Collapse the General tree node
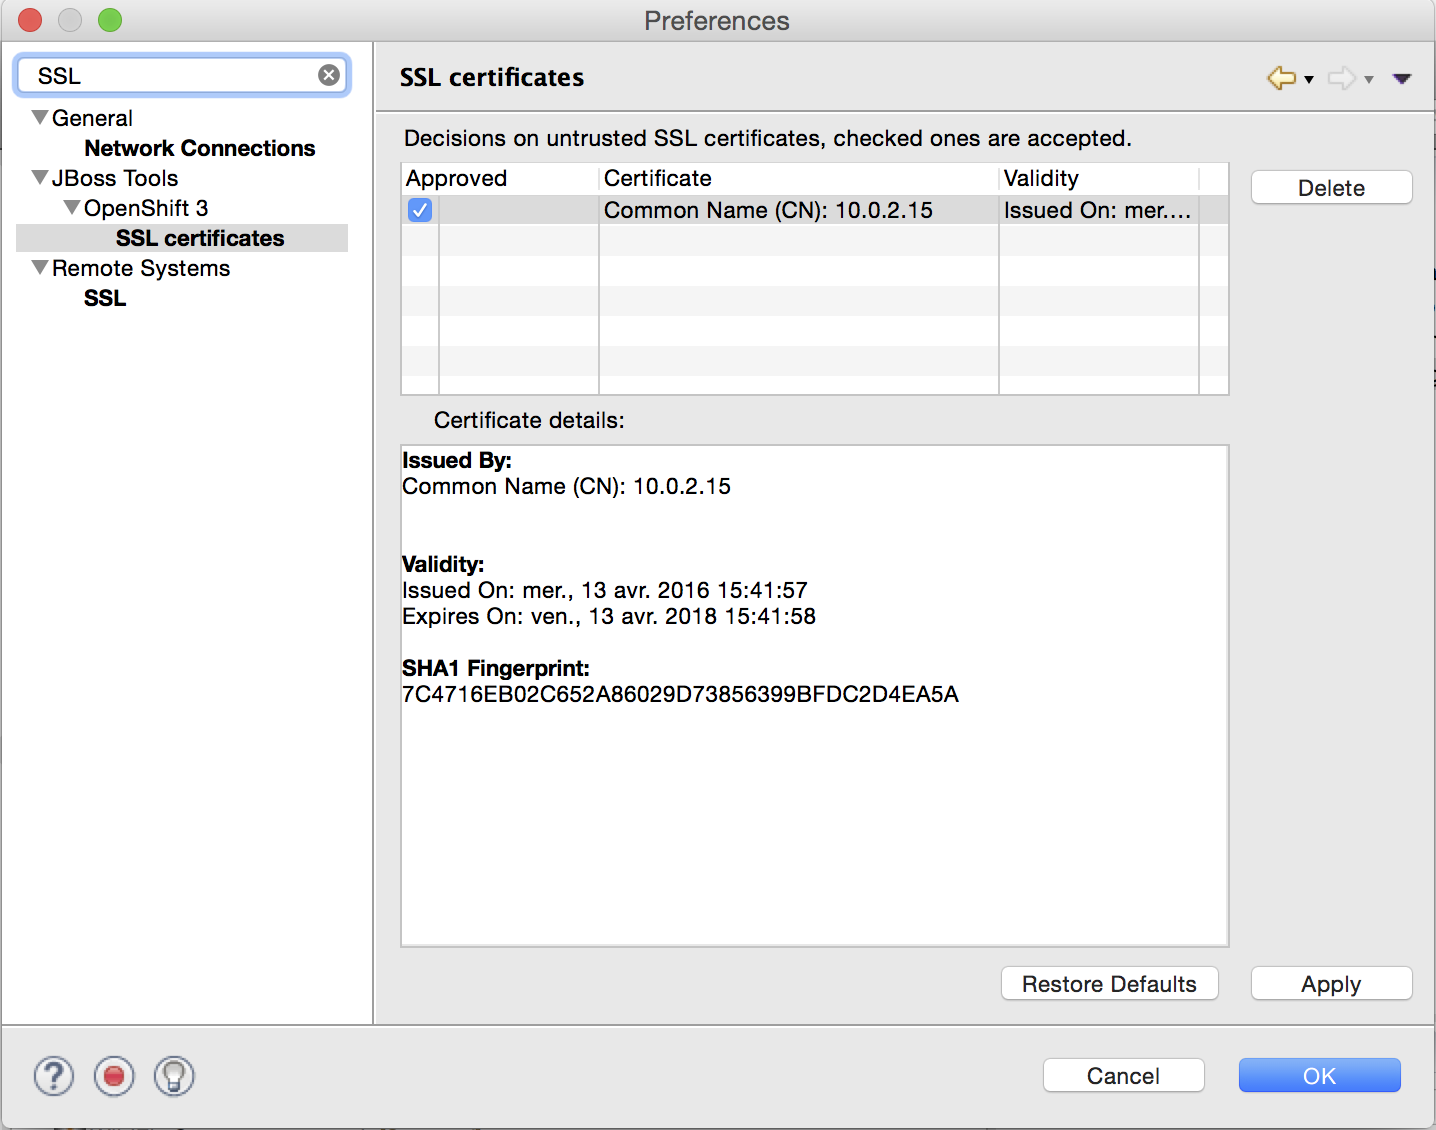The width and height of the screenshot is (1436, 1130). tap(40, 118)
